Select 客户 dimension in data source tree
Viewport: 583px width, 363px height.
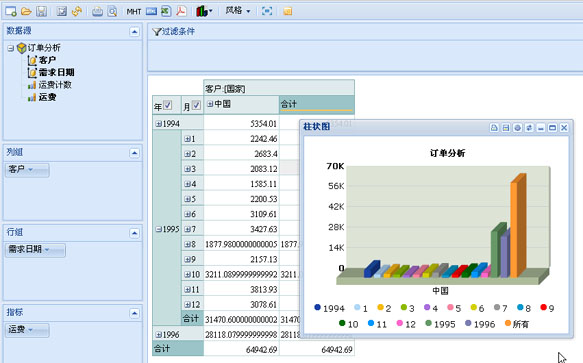point(47,60)
